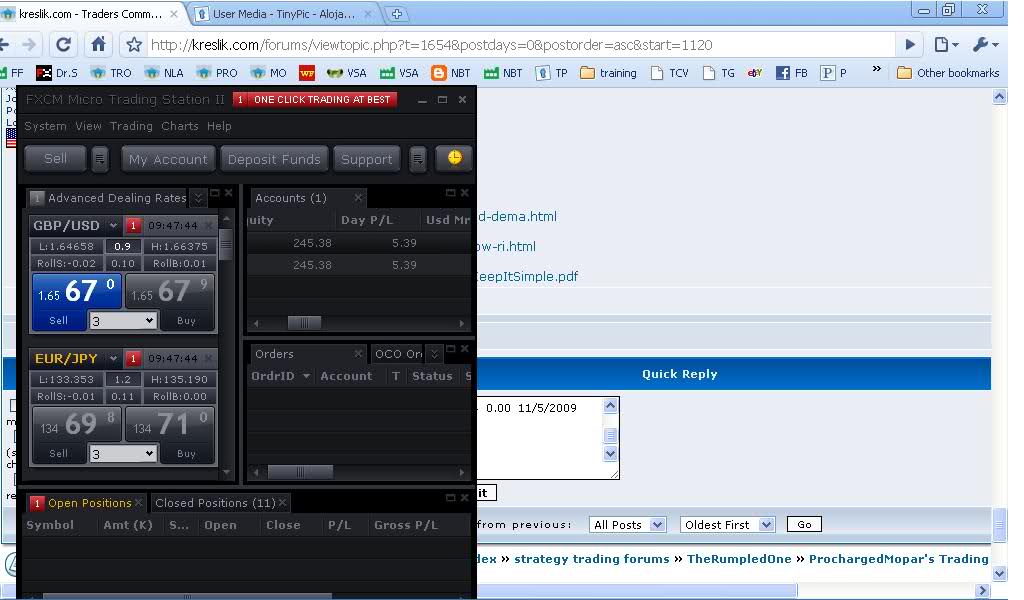Switch to Closed Positions (11) tab
1024x600 pixels.
coord(215,503)
